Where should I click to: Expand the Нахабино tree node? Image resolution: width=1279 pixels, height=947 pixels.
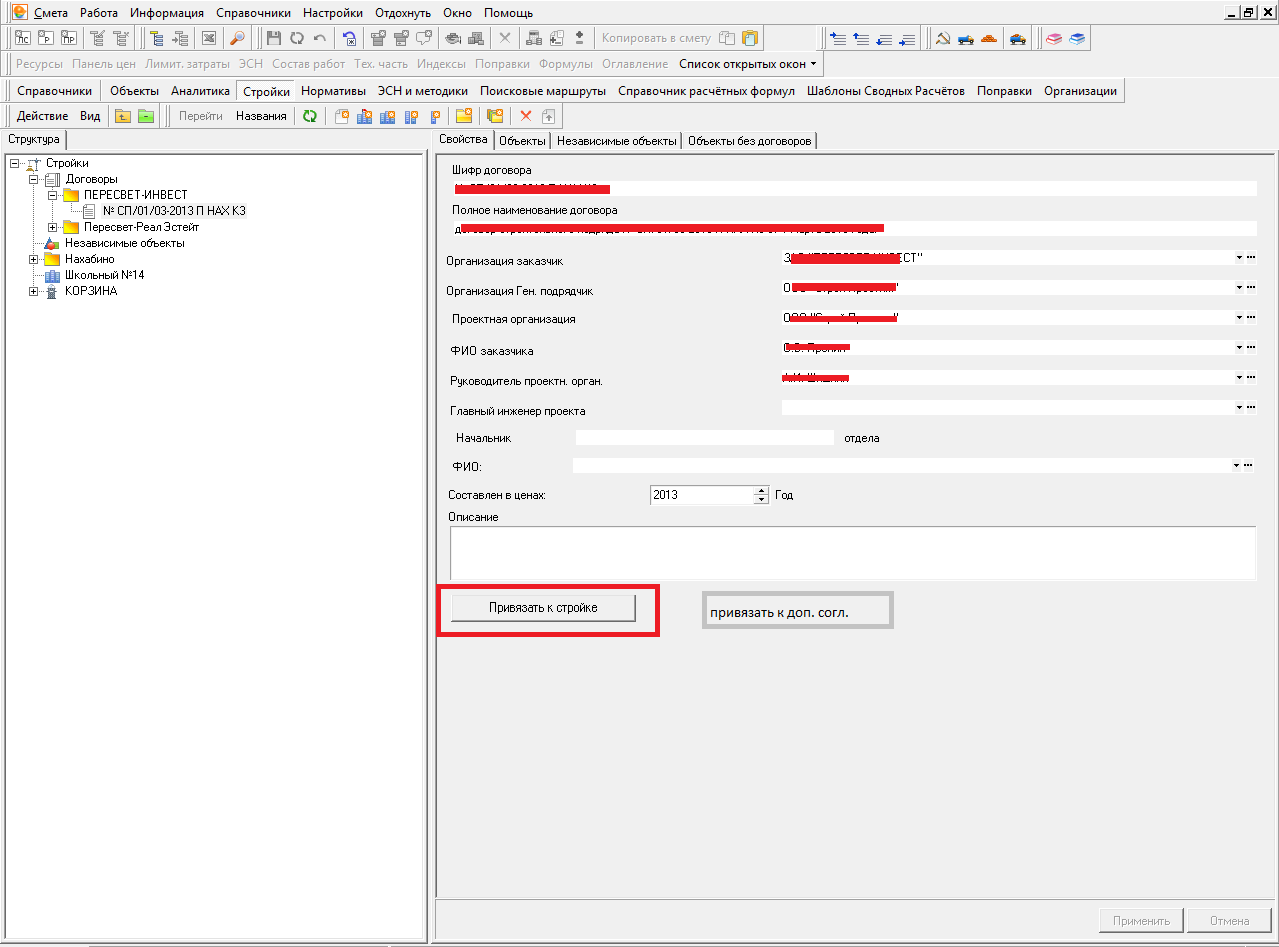tap(33, 259)
